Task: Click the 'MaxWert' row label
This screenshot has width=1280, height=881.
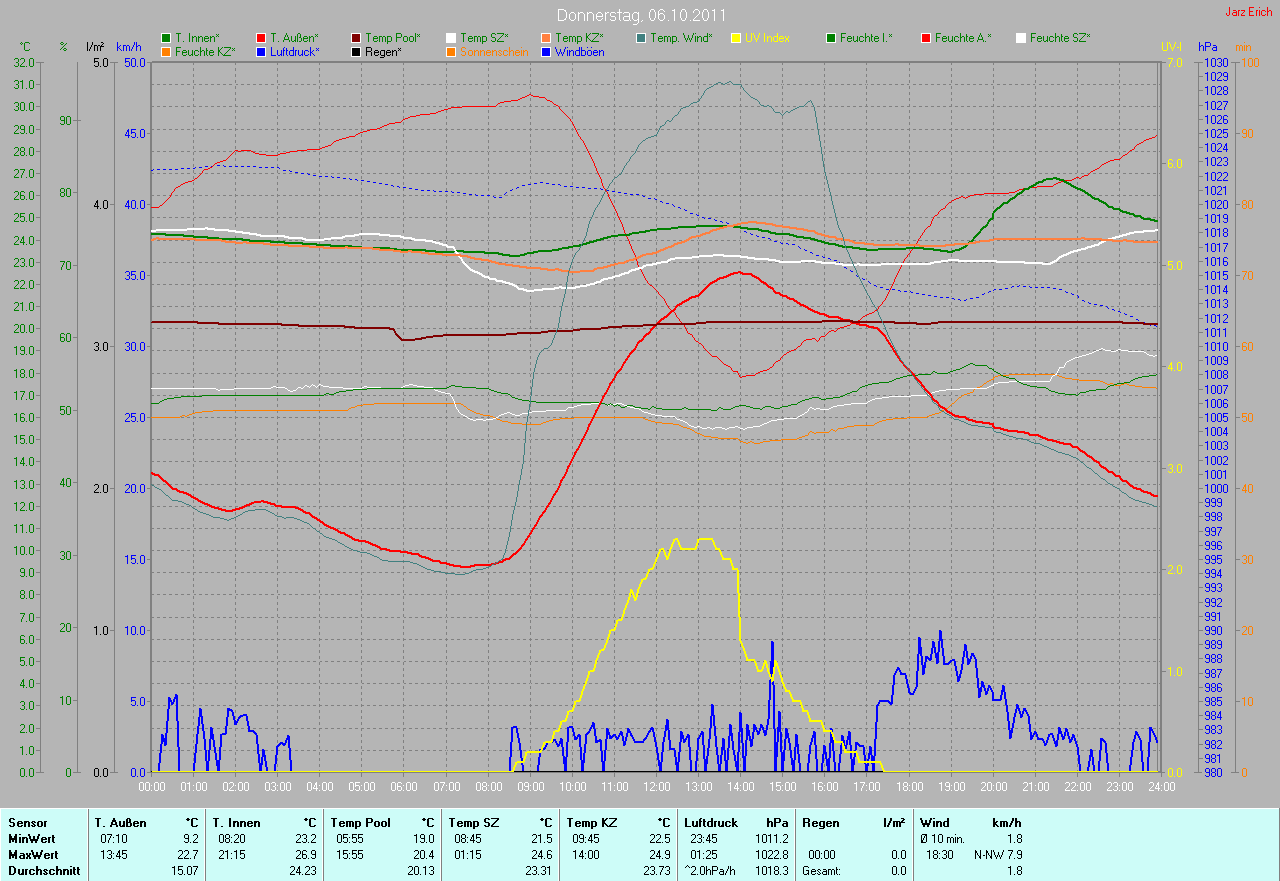Action: (x=33, y=855)
